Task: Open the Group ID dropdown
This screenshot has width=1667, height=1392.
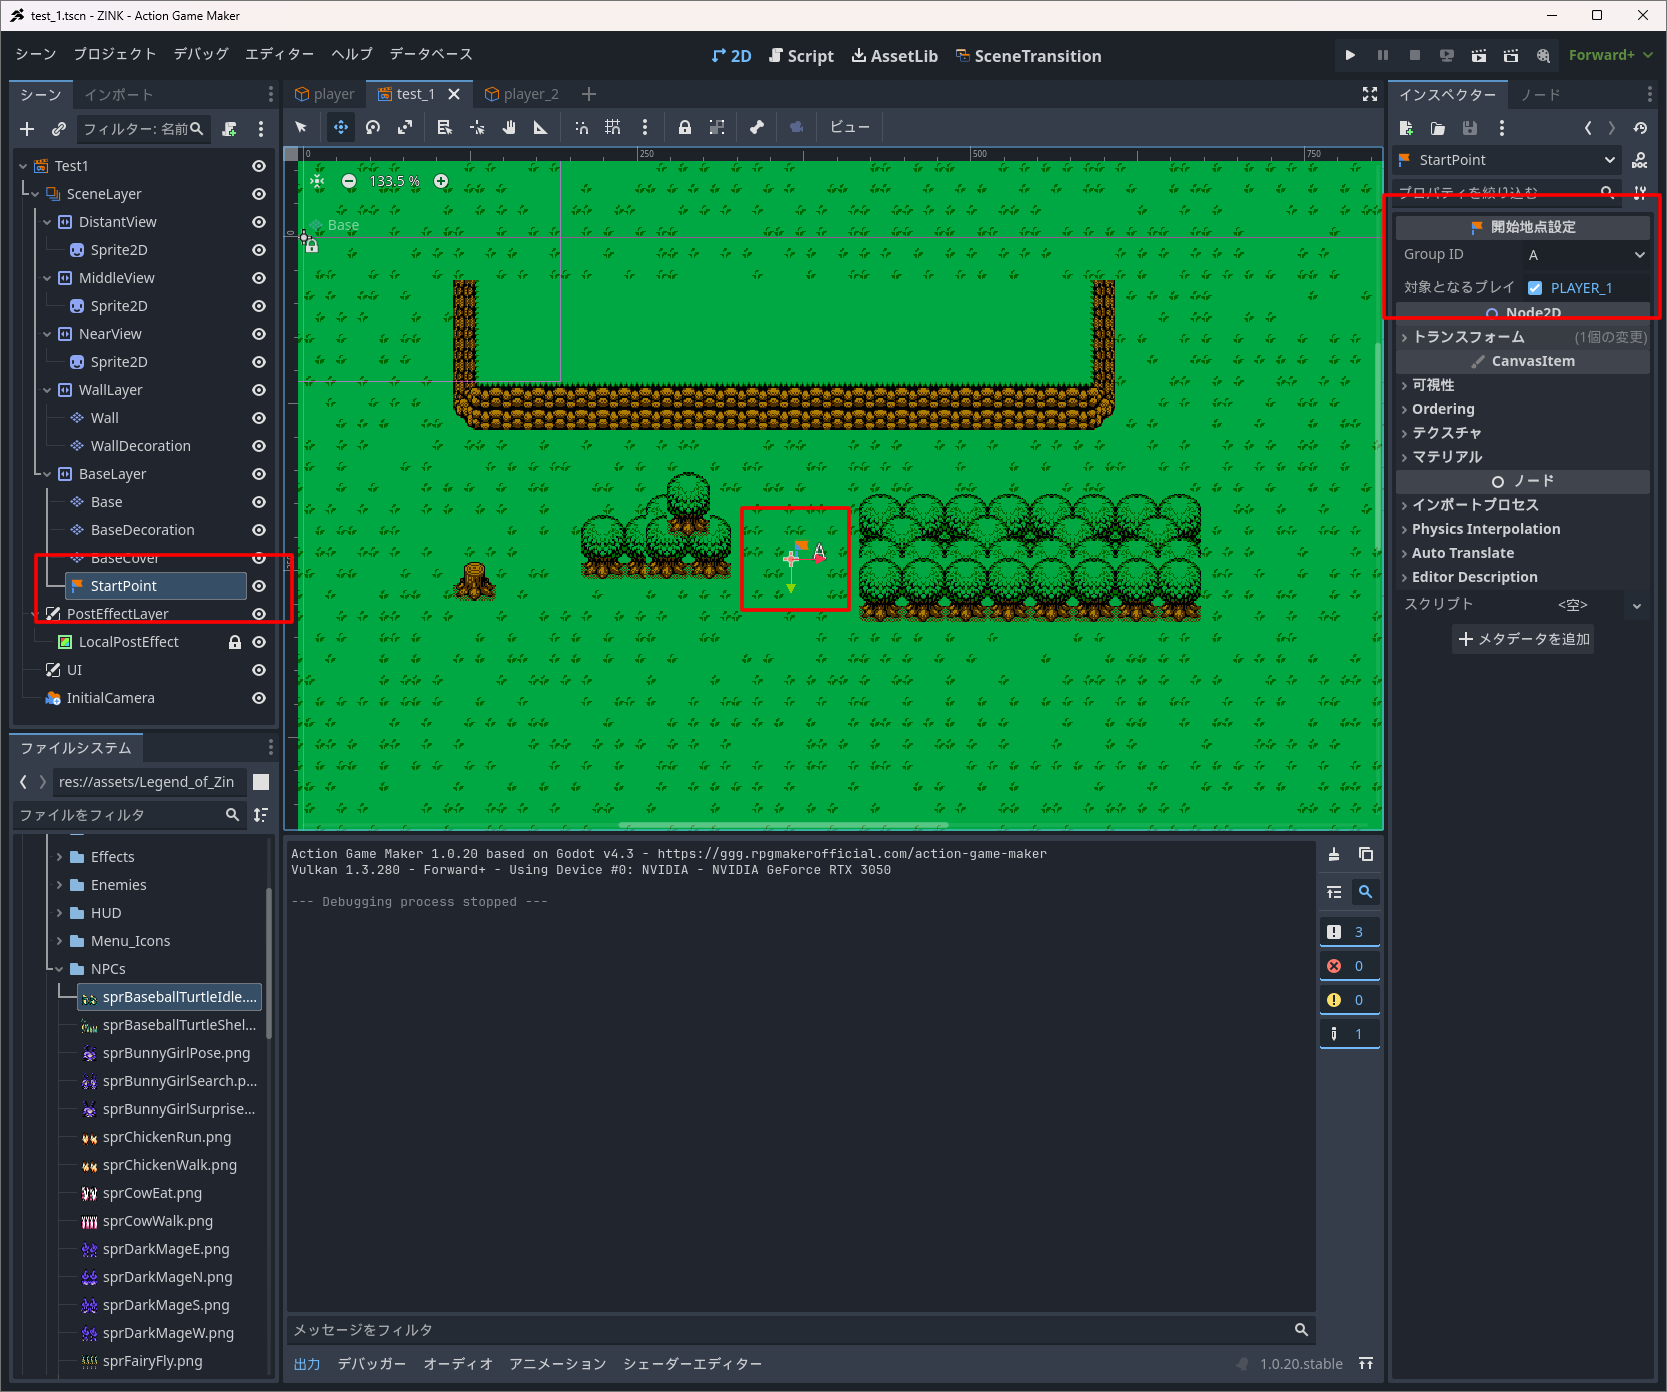Action: click(1586, 255)
